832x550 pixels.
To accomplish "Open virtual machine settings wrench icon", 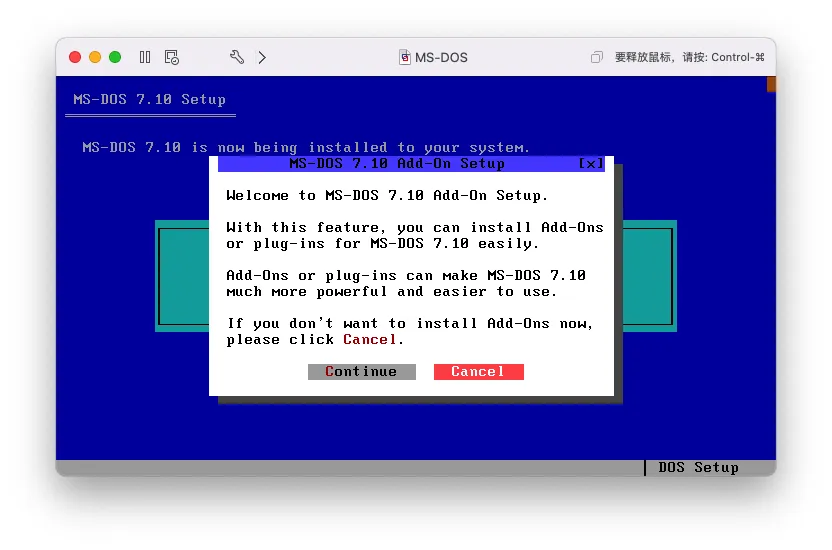I will click(237, 57).
